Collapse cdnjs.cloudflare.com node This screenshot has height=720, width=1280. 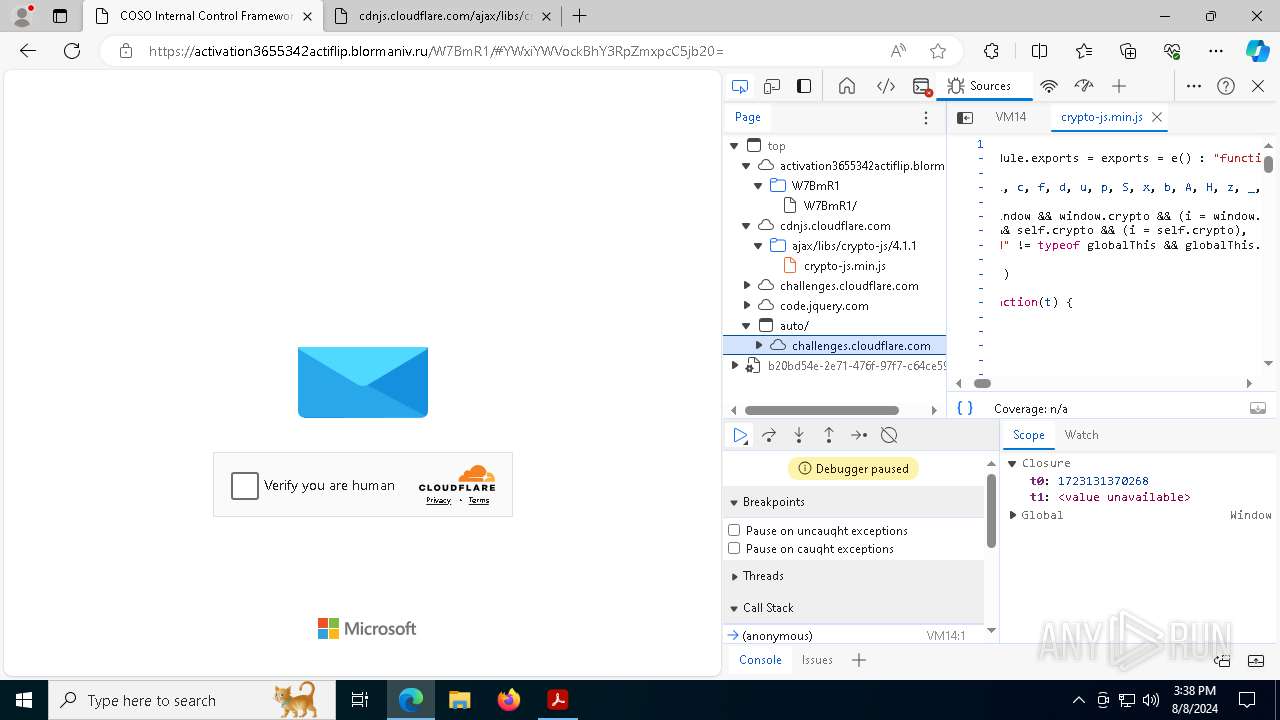point(746,226)
